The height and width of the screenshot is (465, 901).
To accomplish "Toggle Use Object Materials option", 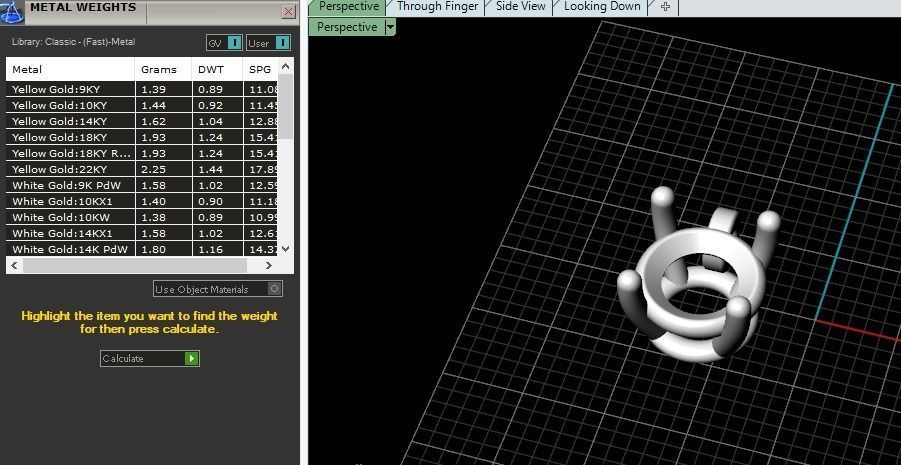I will [218, 289].
